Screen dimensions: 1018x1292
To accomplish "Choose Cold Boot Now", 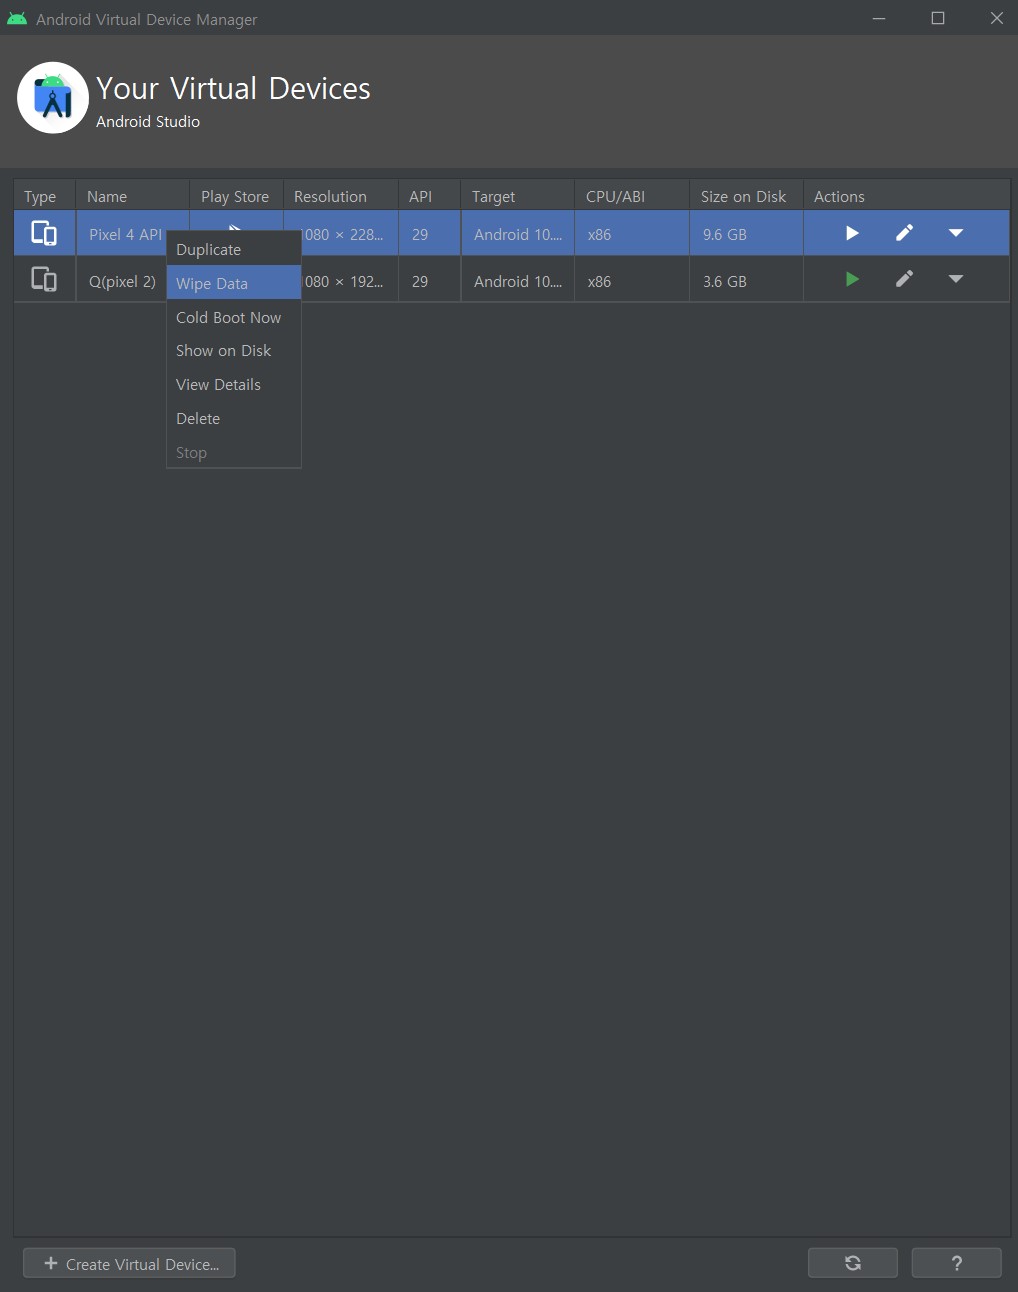I will (233, 317).
